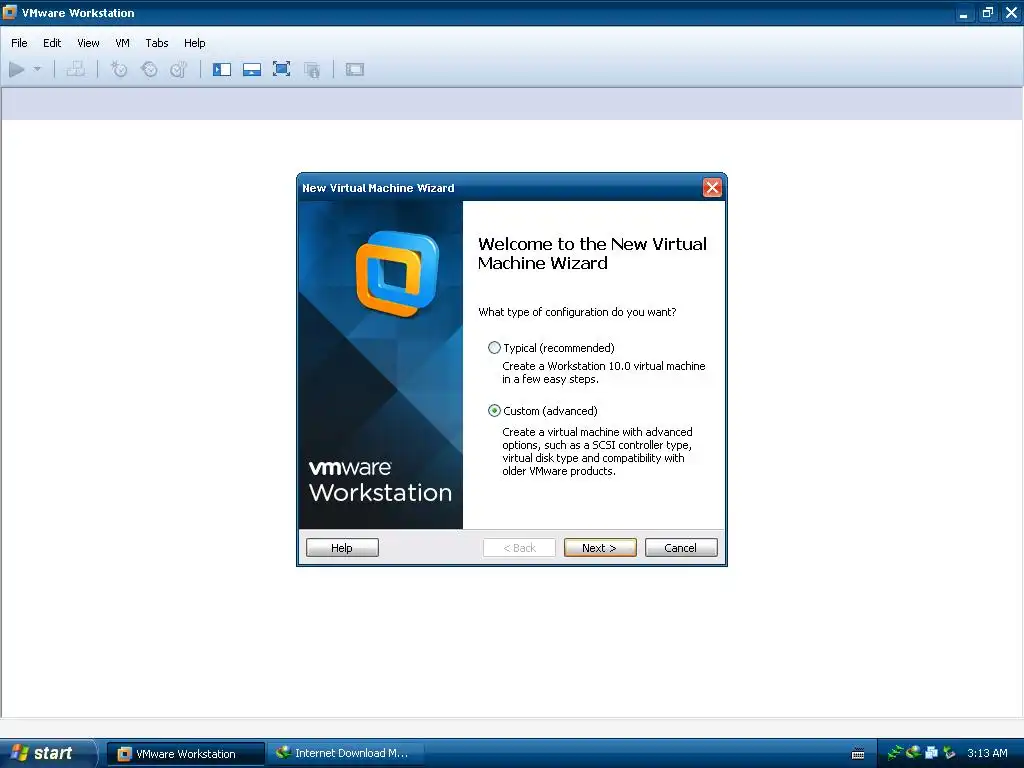The image size is (1024, 768).
Task: Open the power options dropdown arrow
Action: (x=37, y=69)
